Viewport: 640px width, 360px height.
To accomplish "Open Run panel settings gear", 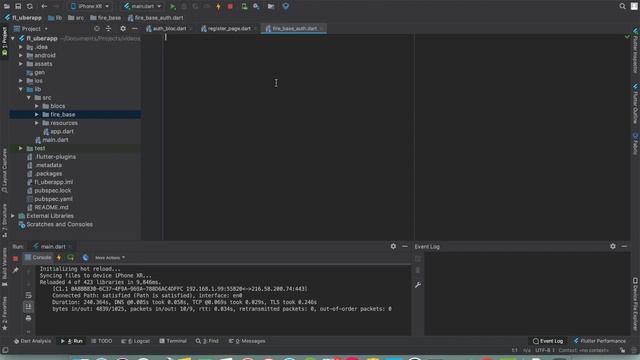I will [393, 246].
